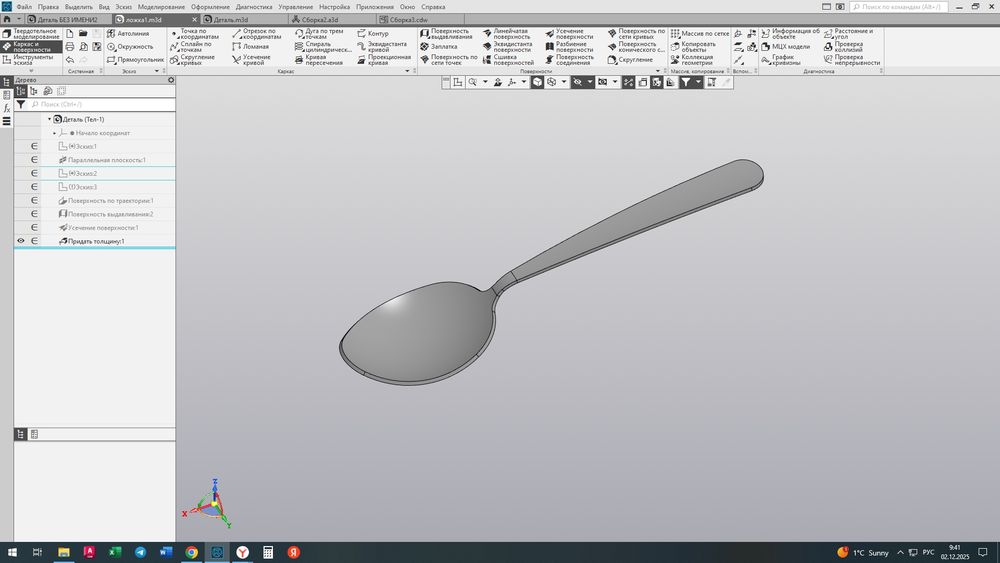Activate Усечение кривой tool
1000x563 pixels.
tap(251, 59)
